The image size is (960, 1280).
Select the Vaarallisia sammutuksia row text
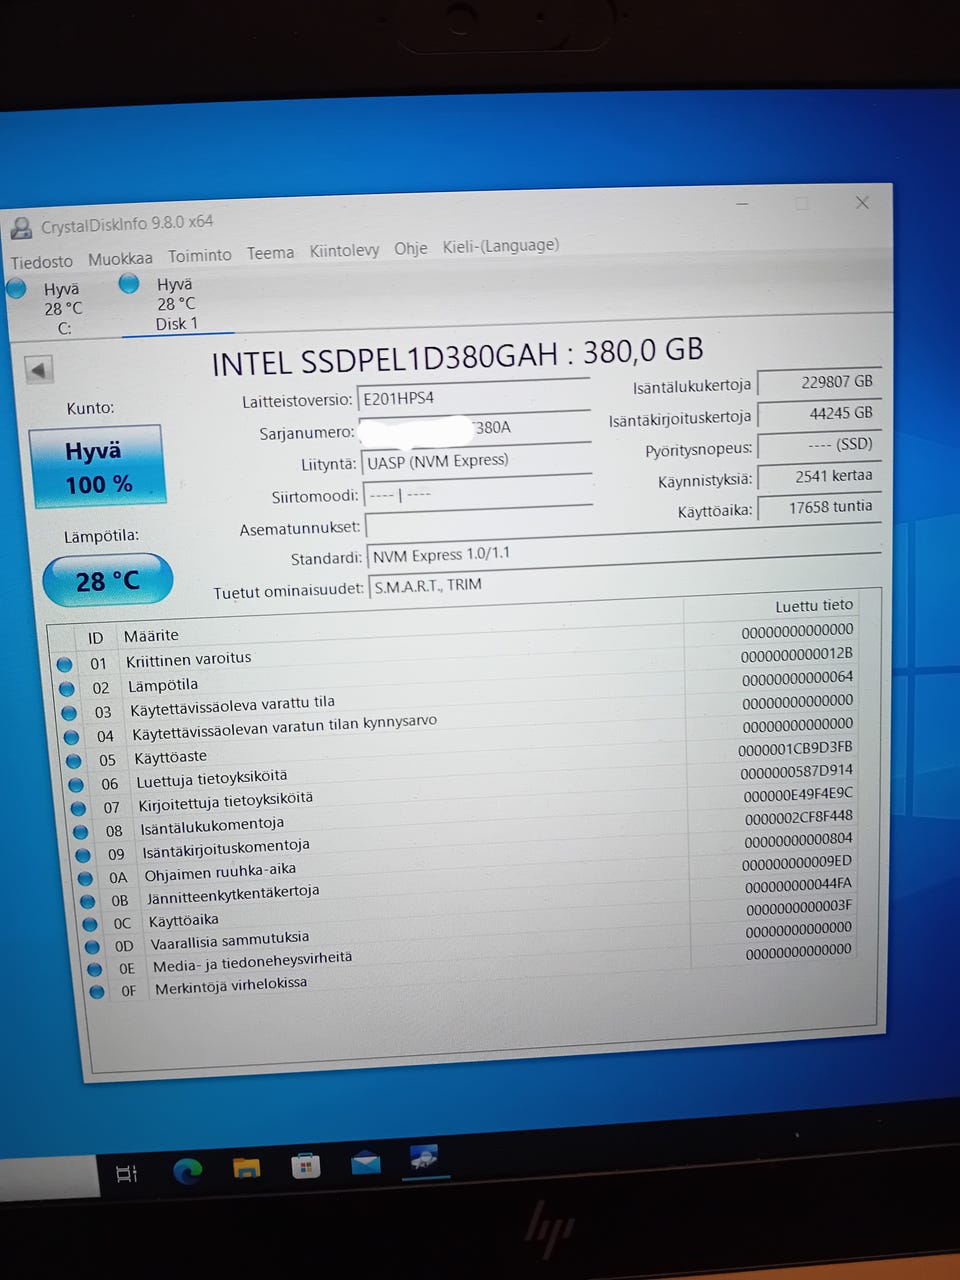(230, 941)
